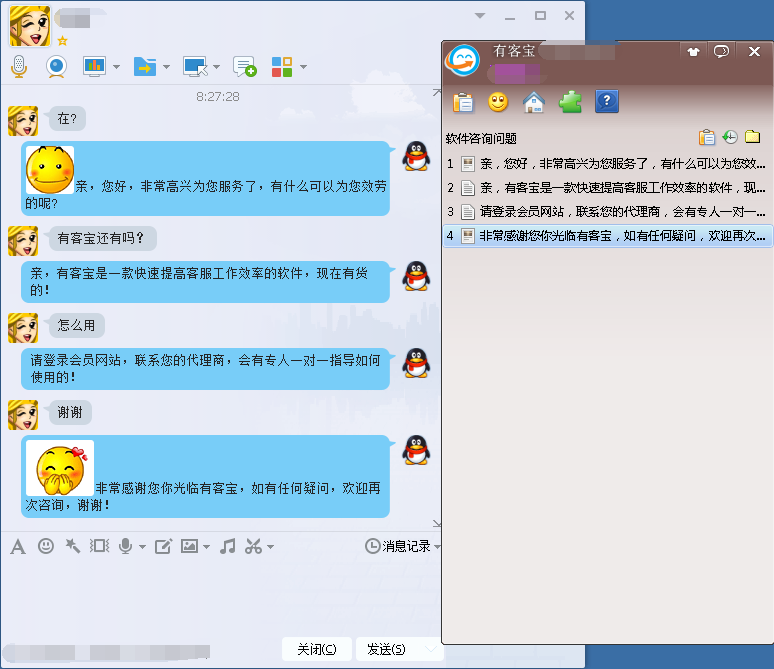Screen dimensions: 774x669
Task: Click the chat message 谢谢
Action: coord(70,412)
